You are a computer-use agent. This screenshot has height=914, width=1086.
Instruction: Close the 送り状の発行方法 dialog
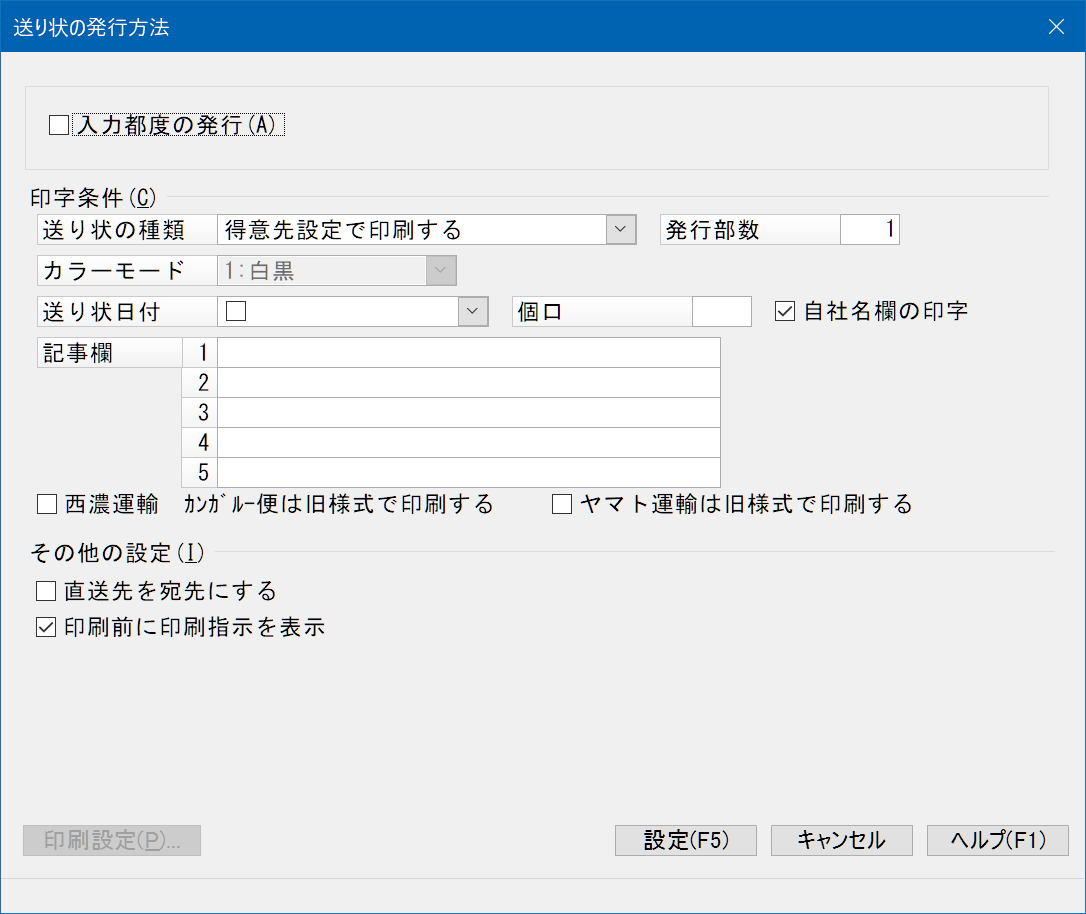click(1056, 27)
